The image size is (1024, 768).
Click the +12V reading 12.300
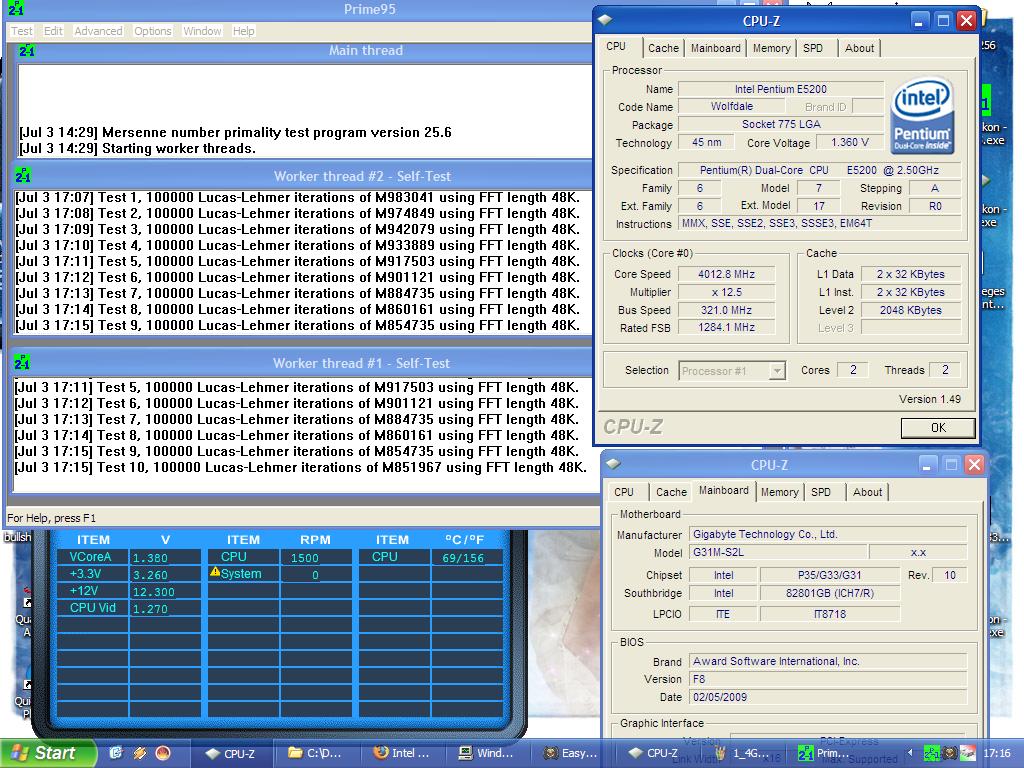pos(153,592)
